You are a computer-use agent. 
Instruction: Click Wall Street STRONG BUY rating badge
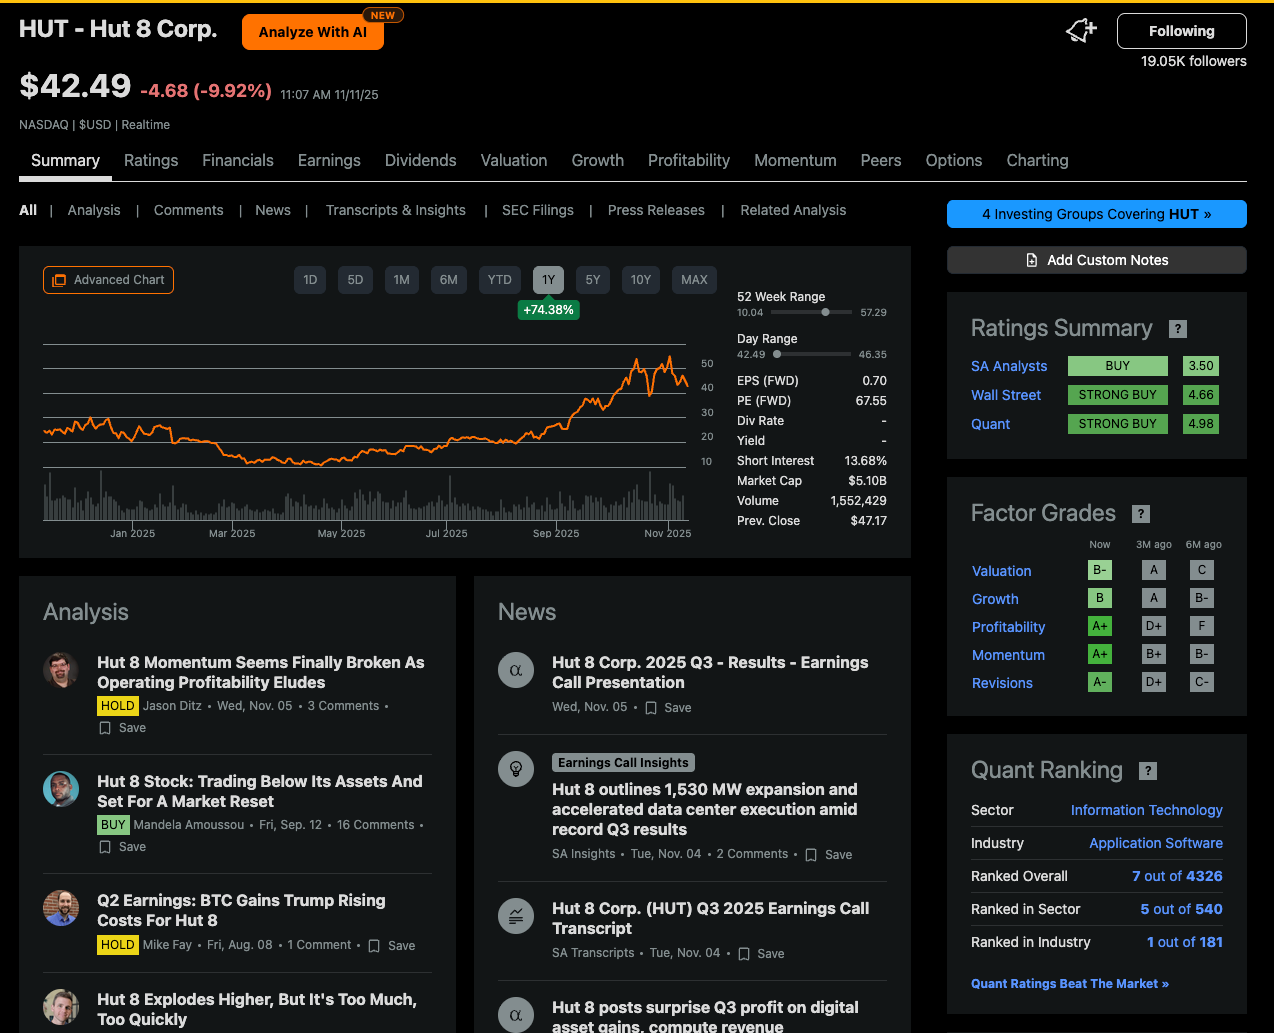pyautogui.click(x=1117, y=395)
